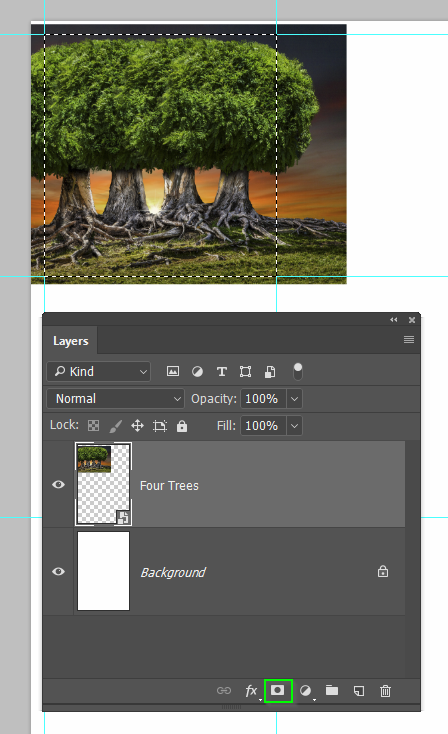Open the Layers panel menu

[409, 339]
